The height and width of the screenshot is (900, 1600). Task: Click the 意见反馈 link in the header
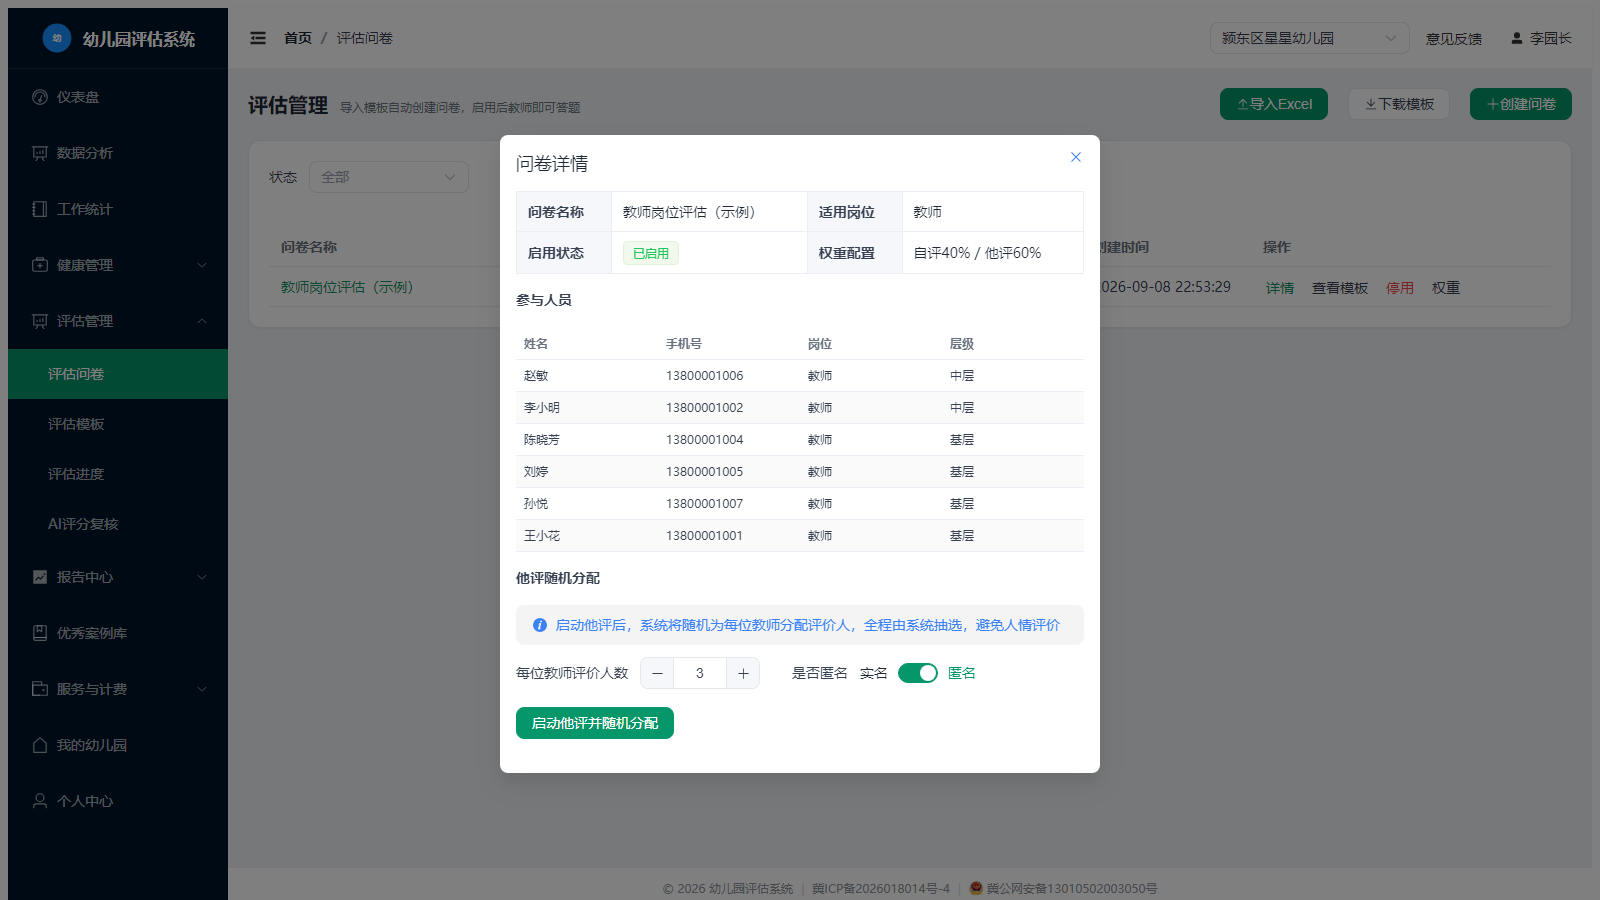[x=1454, y=38]
